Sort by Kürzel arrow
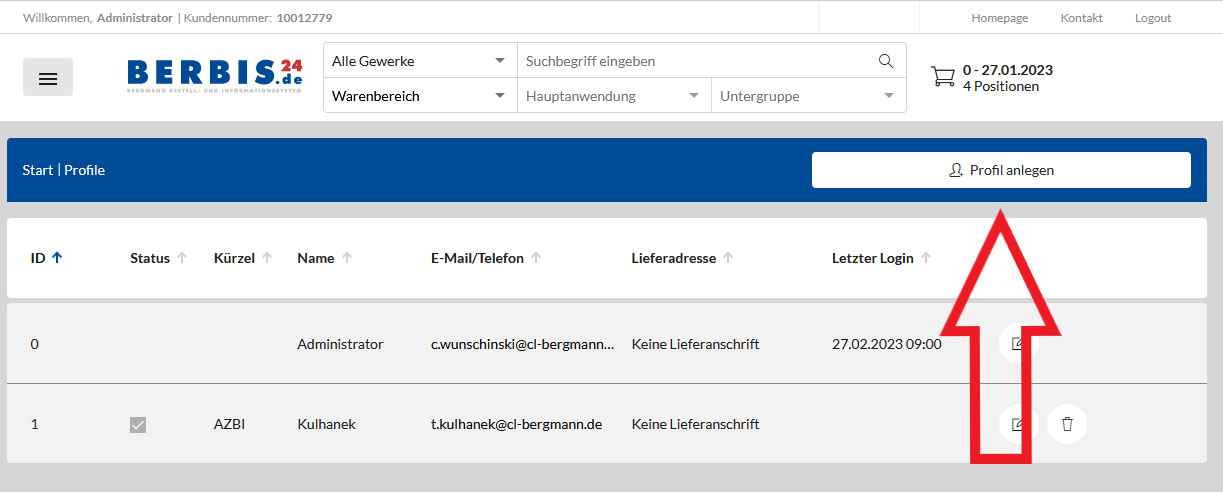1223x492 pixels. pyautogui.click(x=267, y=258)
